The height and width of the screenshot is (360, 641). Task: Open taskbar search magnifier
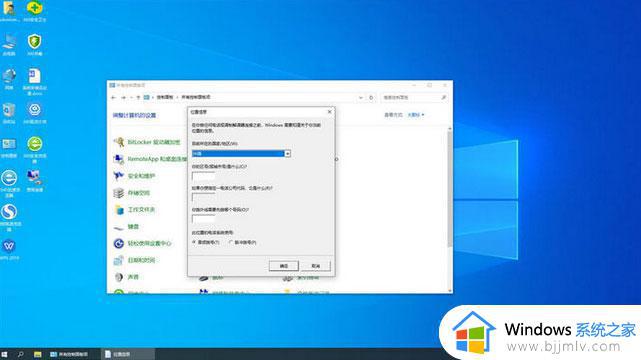(x=20, y=354)
